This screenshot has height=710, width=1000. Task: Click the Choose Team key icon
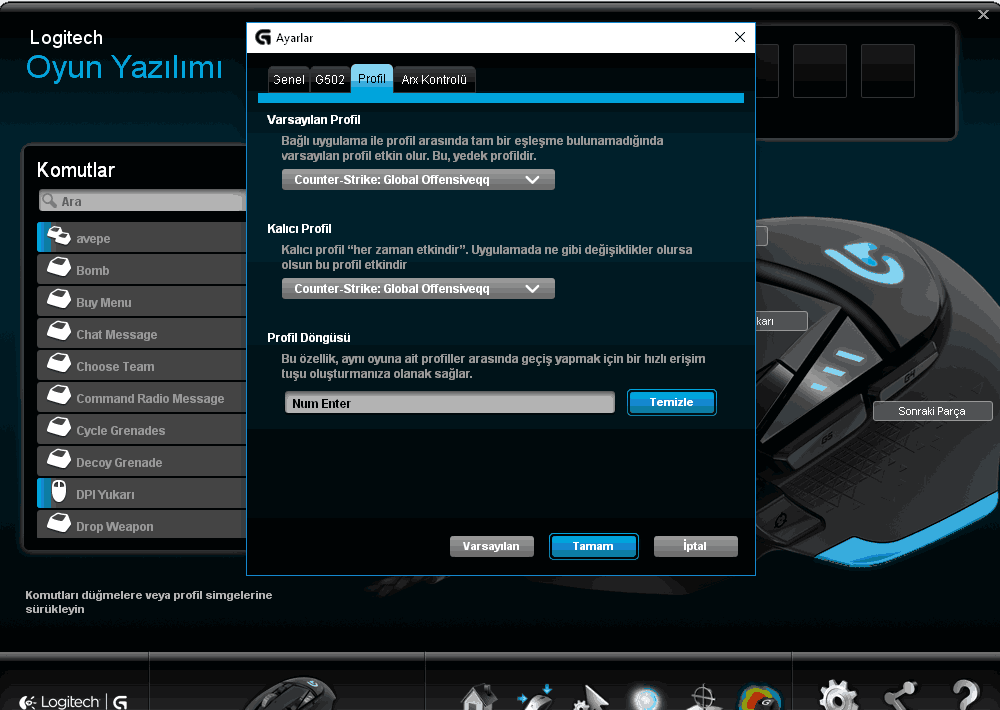pyautogui.click(x=59, y=363)
